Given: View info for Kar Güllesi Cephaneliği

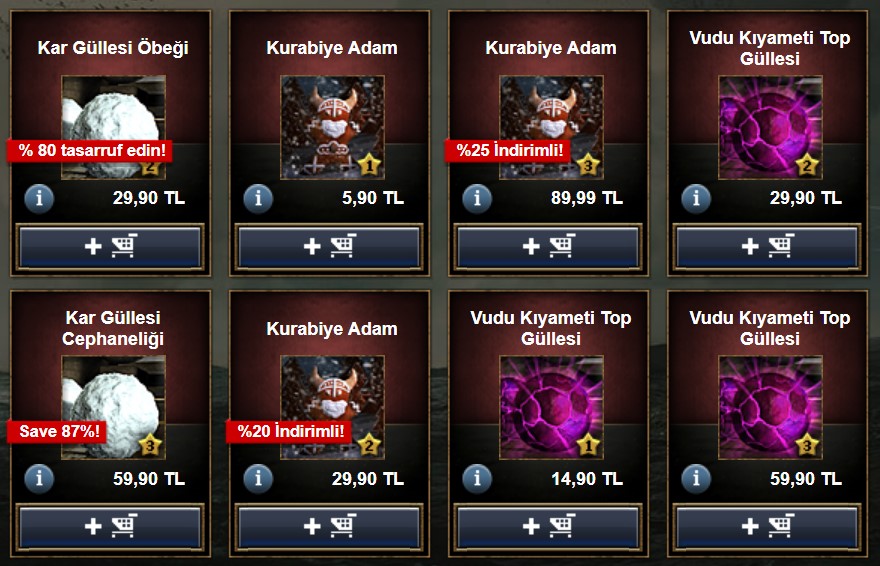Looking at the screenshot, I should pyautogui.click(x=39, y=478).
